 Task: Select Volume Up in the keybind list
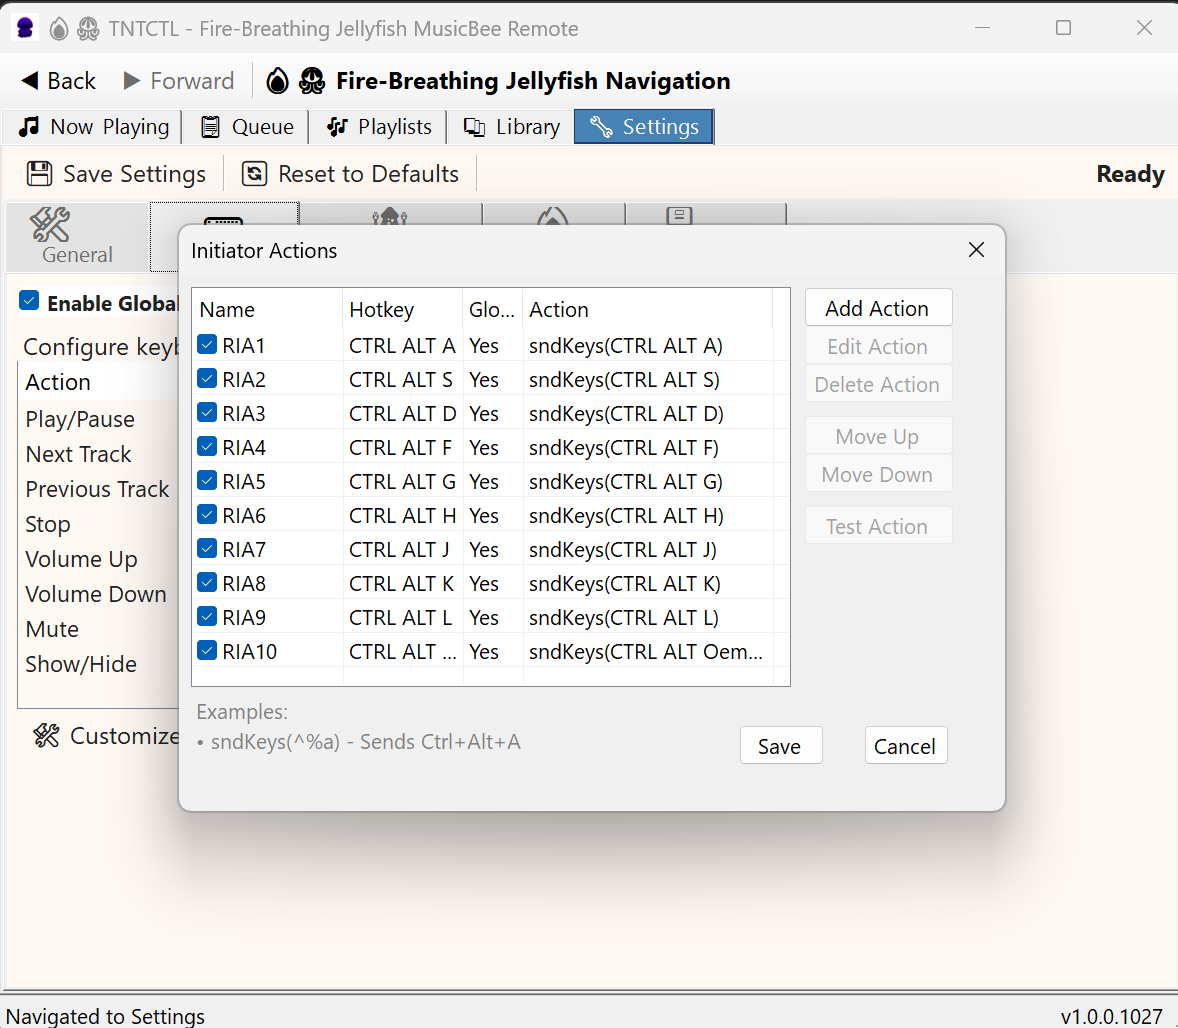pyautogui.click(x=81, y=559)
